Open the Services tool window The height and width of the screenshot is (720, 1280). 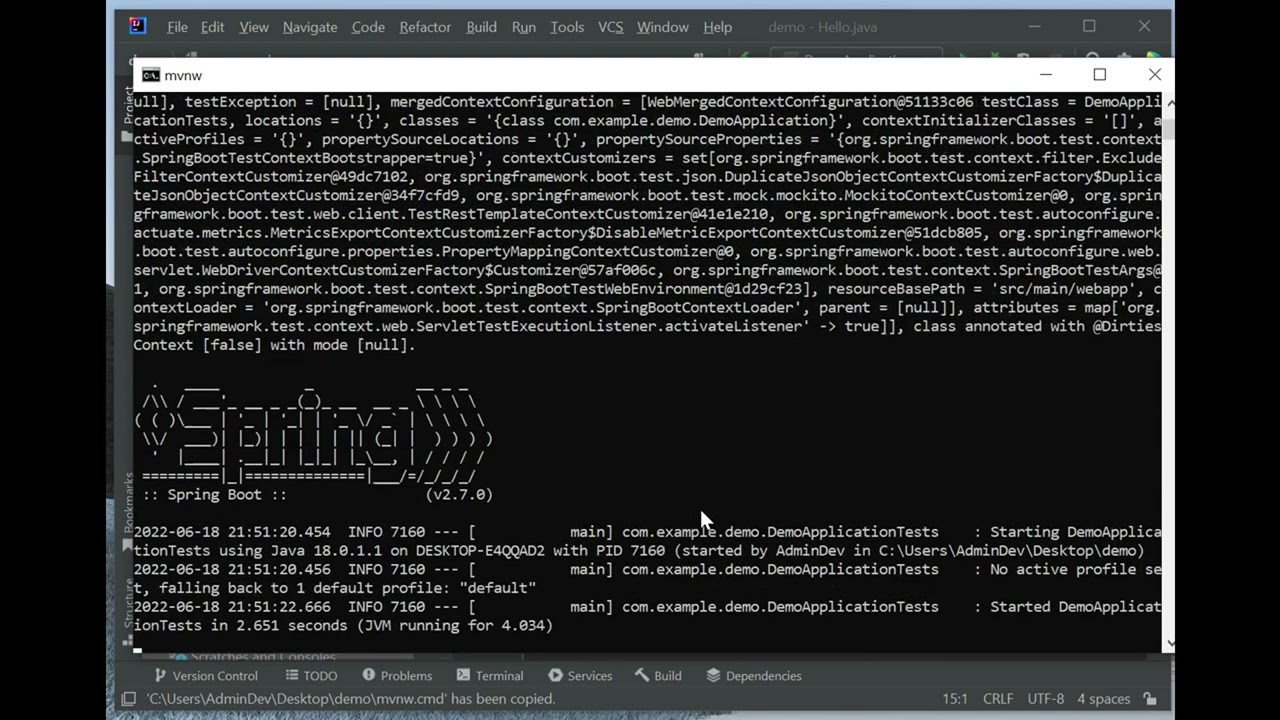[580, 676]
